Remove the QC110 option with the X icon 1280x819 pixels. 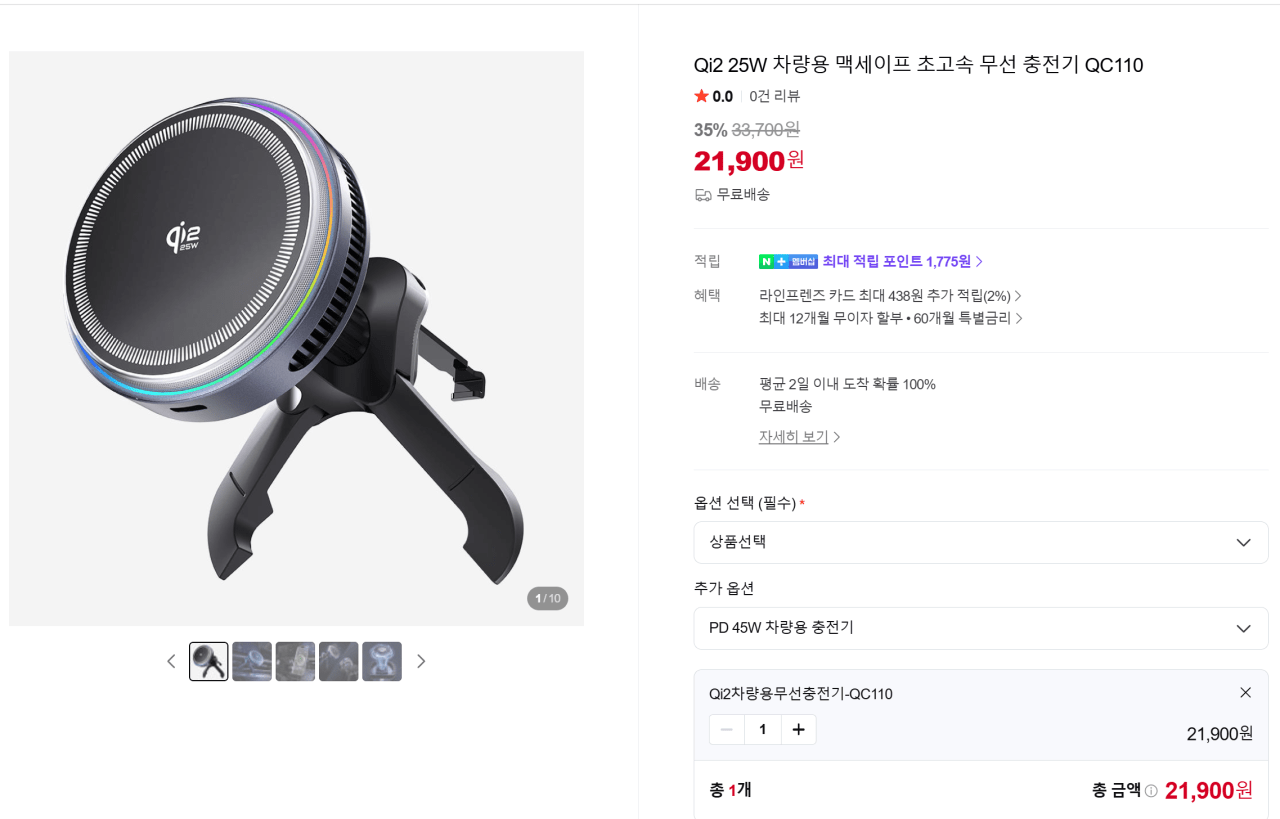tap(1246, 692)
